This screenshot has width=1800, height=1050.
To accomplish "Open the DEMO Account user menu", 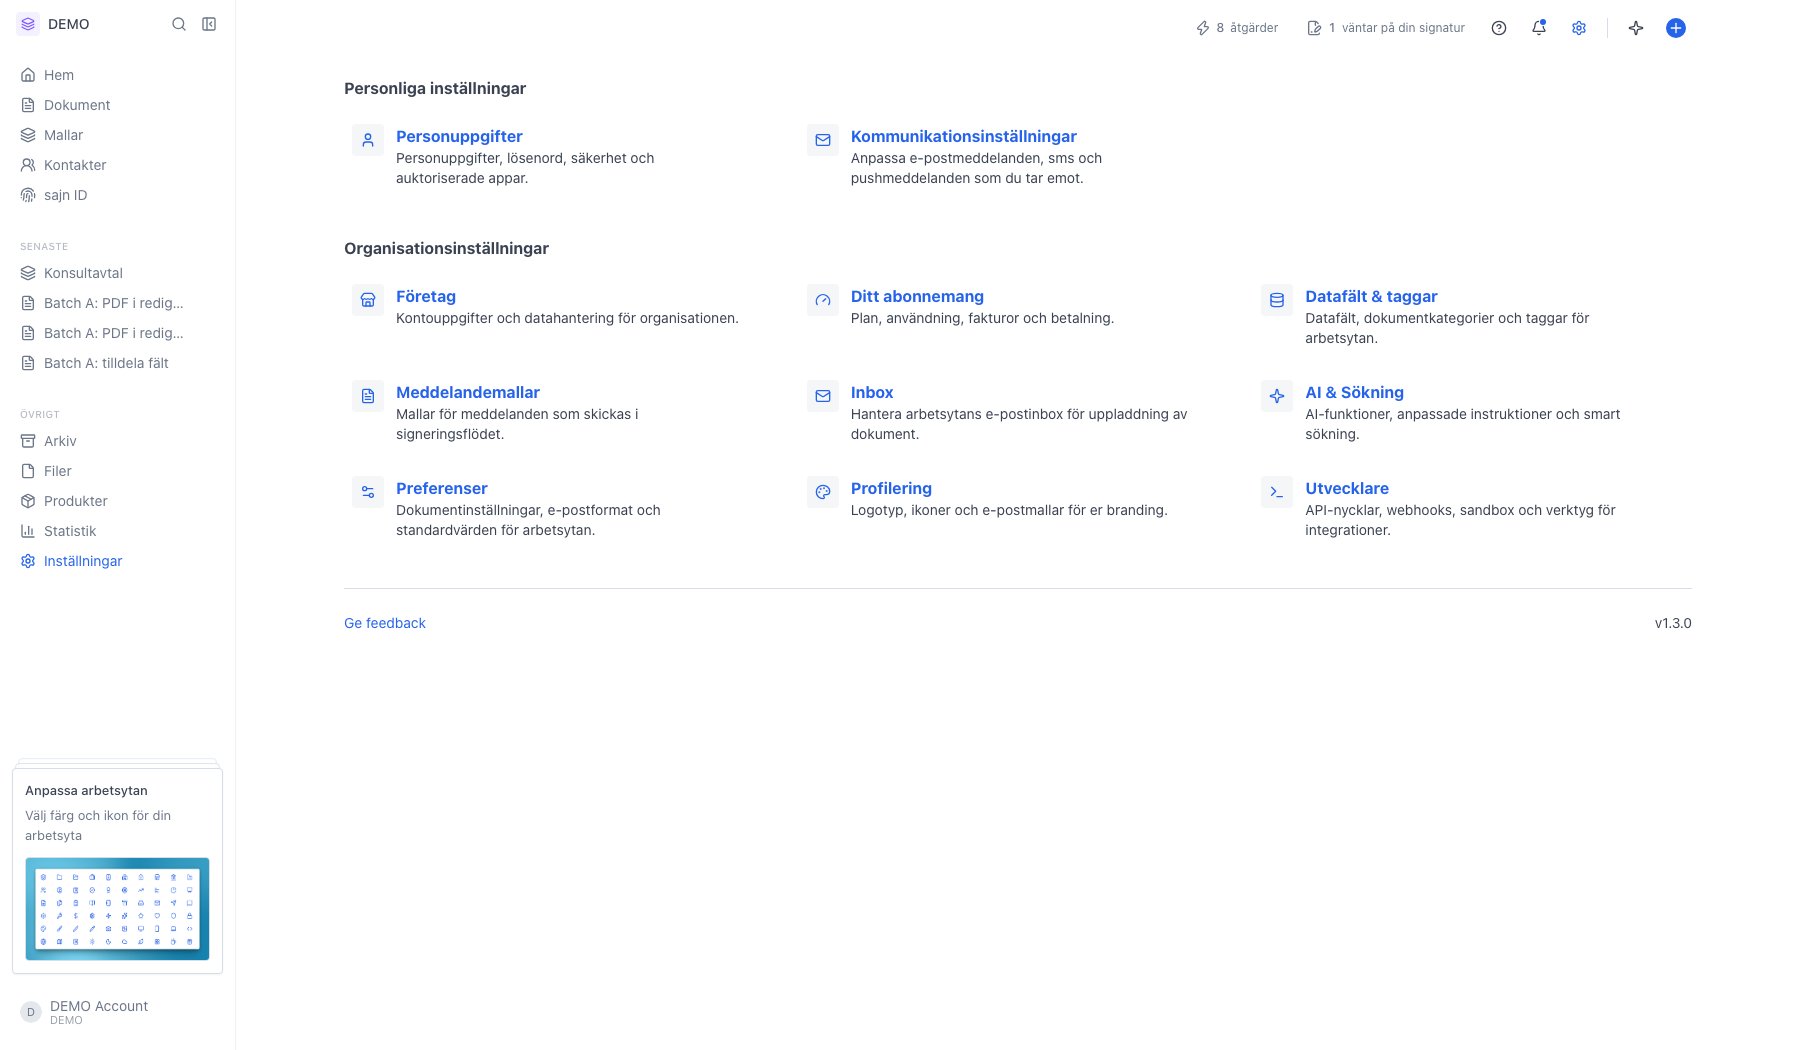I will click(117, 1012).
